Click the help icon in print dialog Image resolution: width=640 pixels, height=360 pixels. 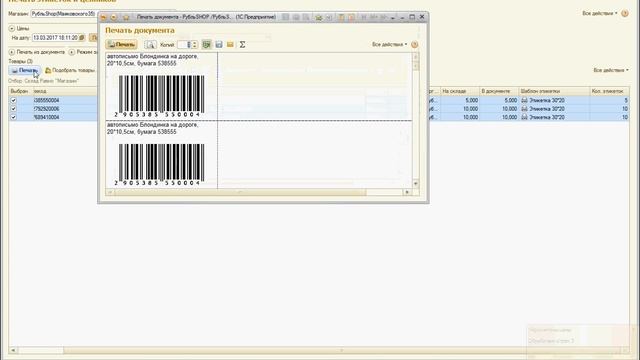coord(415,44)
